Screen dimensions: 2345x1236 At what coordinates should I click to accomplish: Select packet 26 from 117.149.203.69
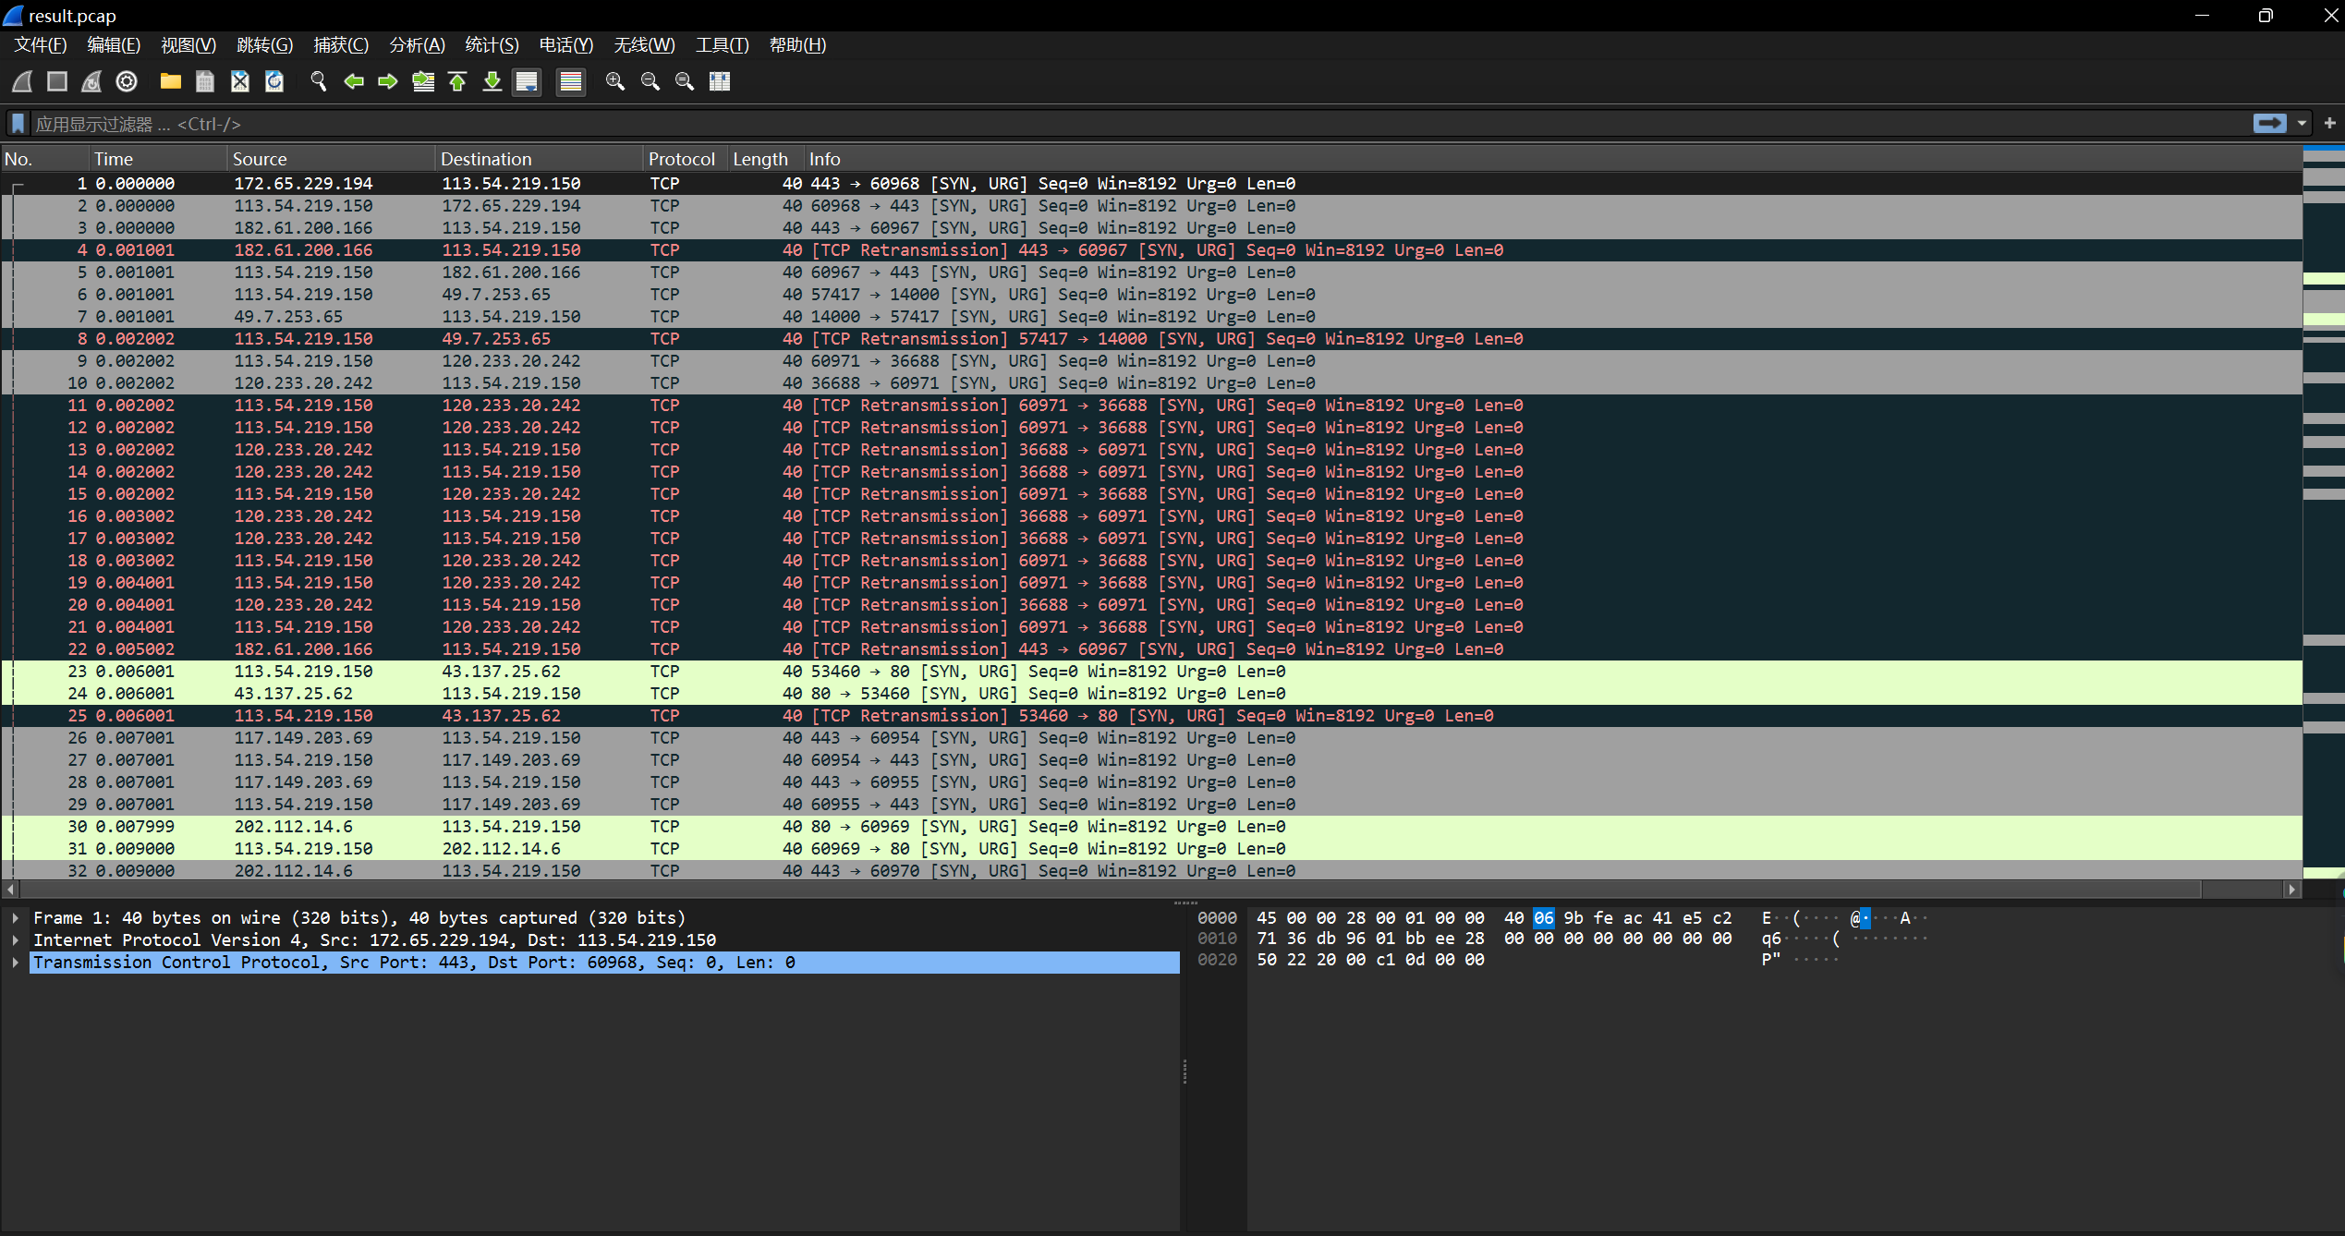pyautogui.click(x=1152, y=738)
